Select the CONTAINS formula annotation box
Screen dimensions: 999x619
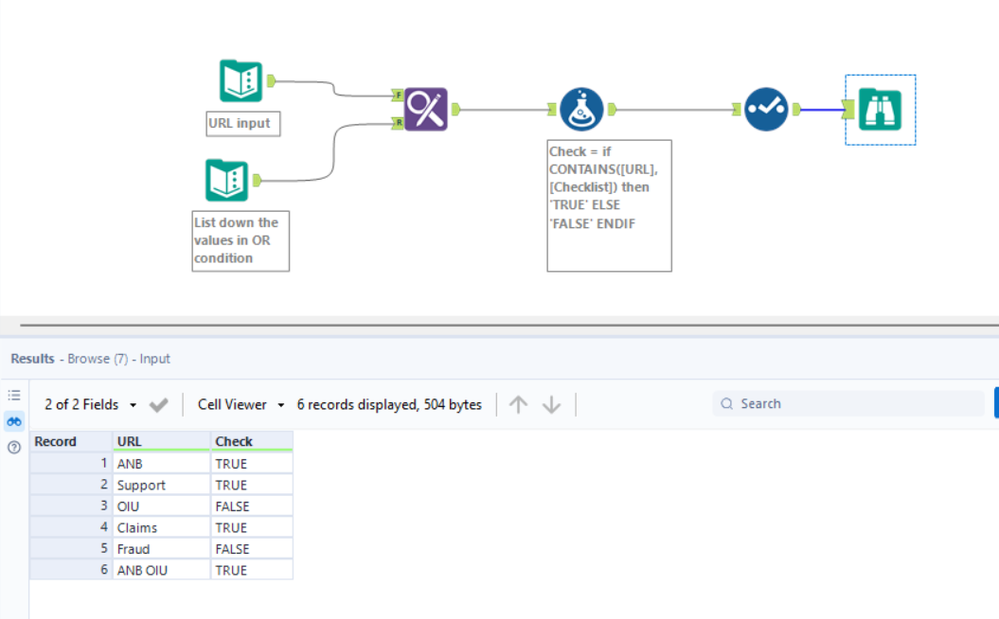point(609,206)
